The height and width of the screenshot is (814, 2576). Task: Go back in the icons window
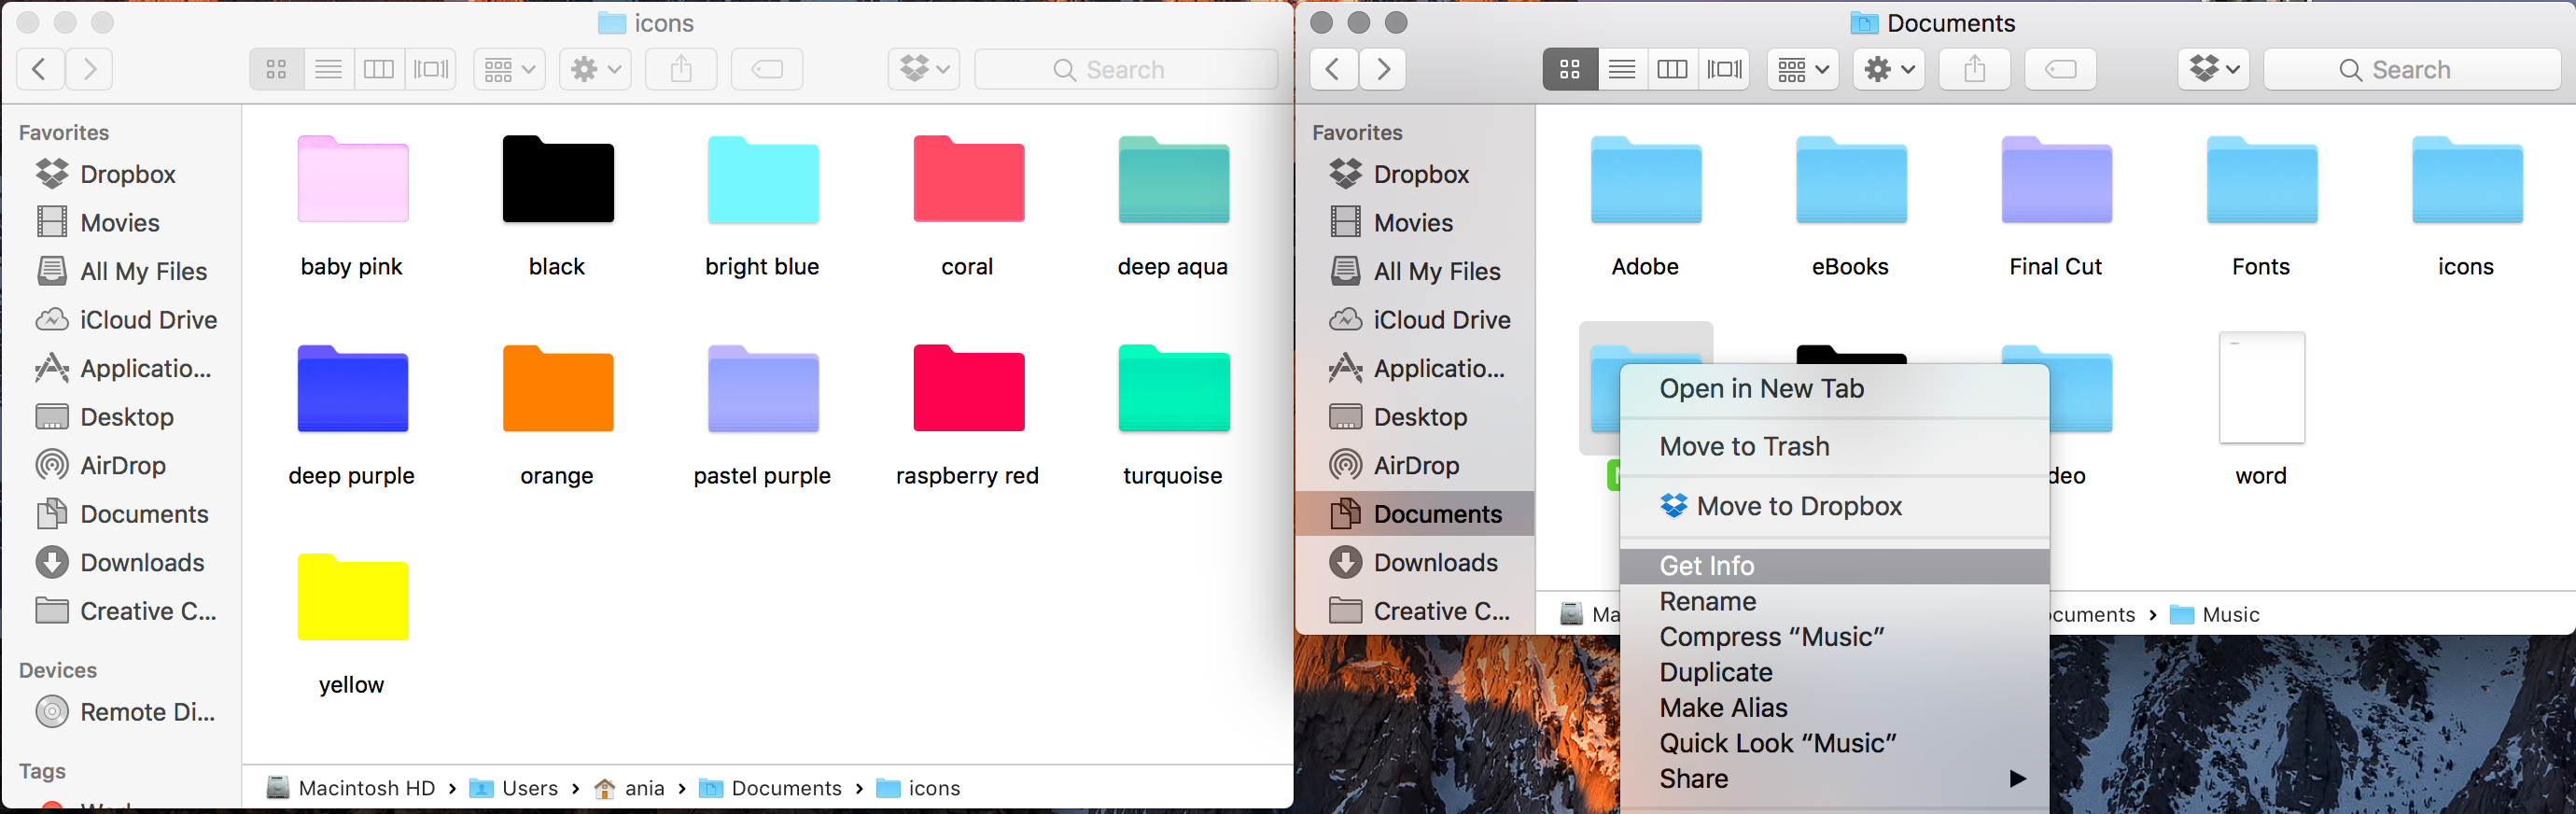click(40, 69)
